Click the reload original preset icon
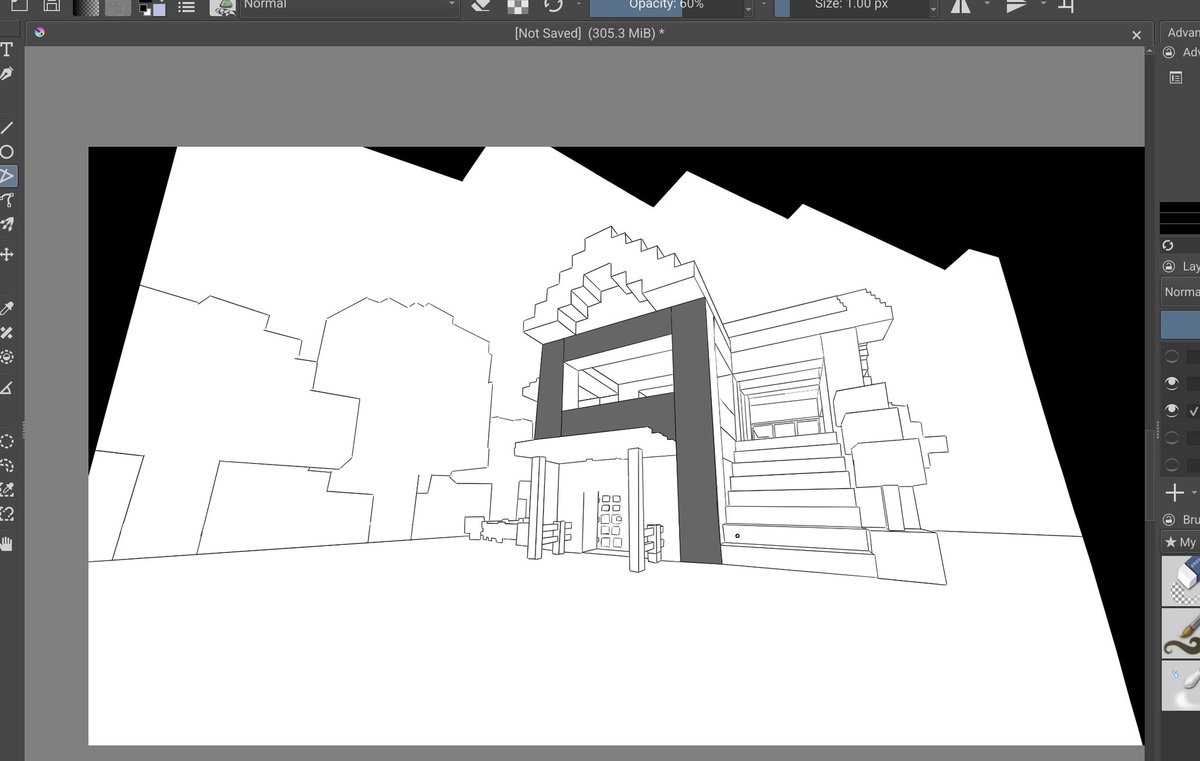This screenshot has height=761, width=1200. (553, 6)
